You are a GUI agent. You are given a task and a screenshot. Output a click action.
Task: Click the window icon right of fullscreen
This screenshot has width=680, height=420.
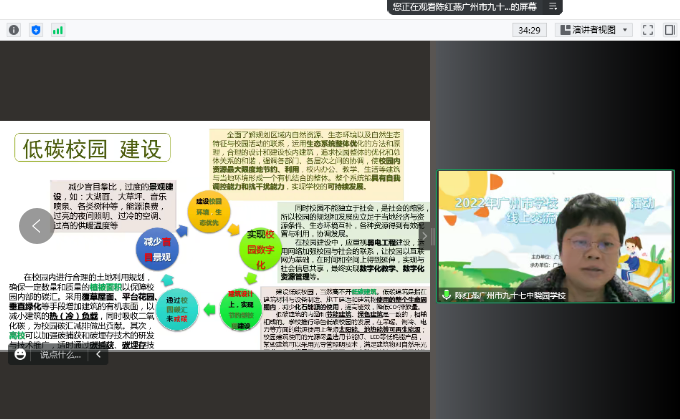pyautogui.click(x=668, y=30)
